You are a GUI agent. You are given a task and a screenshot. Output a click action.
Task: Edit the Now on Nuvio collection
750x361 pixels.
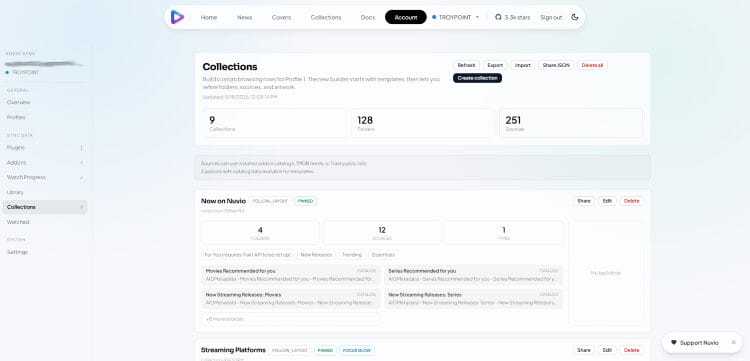click(607, 201)
